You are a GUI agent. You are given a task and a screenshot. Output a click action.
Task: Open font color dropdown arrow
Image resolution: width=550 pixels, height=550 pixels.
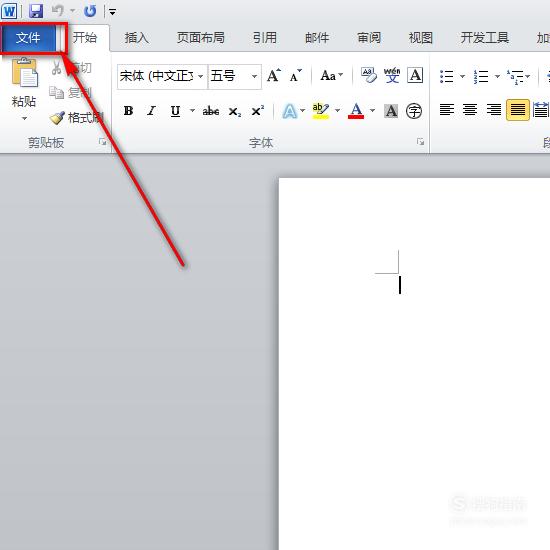373,111
